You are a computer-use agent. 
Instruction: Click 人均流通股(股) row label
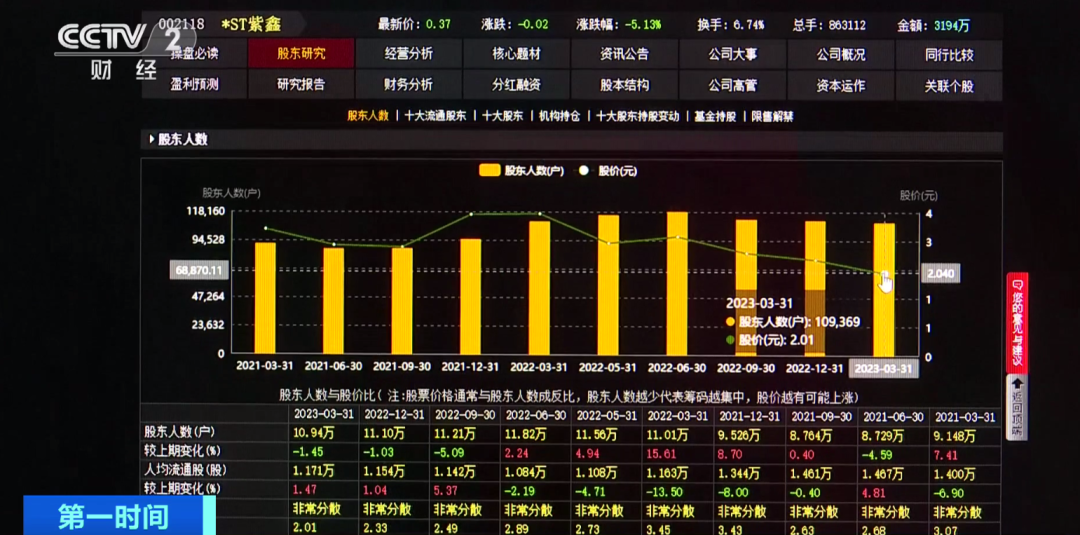[x=185, y=470]
